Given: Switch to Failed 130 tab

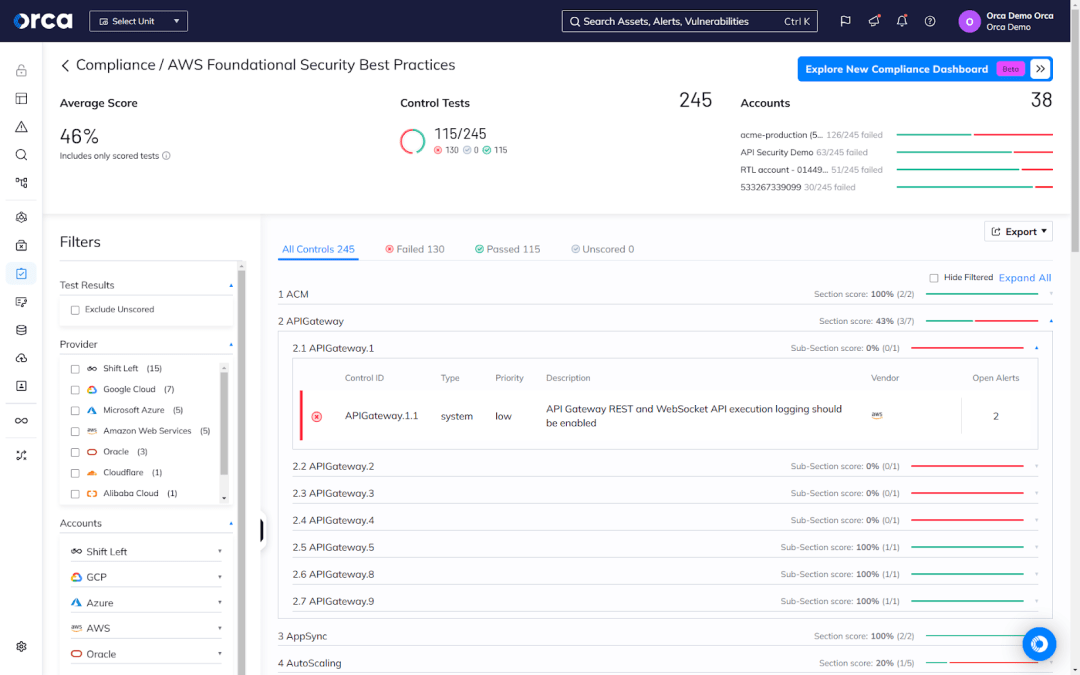Looking at the screenshot, I should pos(415,249).
